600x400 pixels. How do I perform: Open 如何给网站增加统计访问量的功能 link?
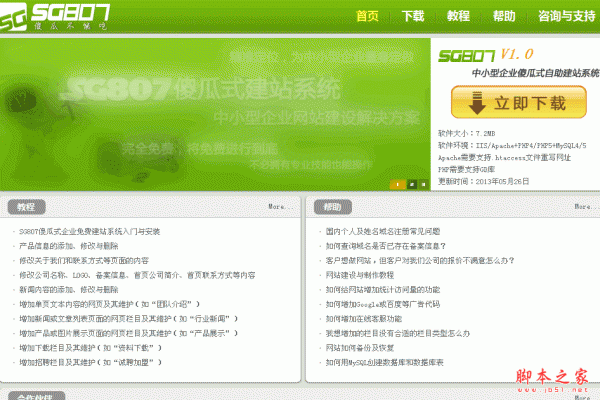(383, 290)
